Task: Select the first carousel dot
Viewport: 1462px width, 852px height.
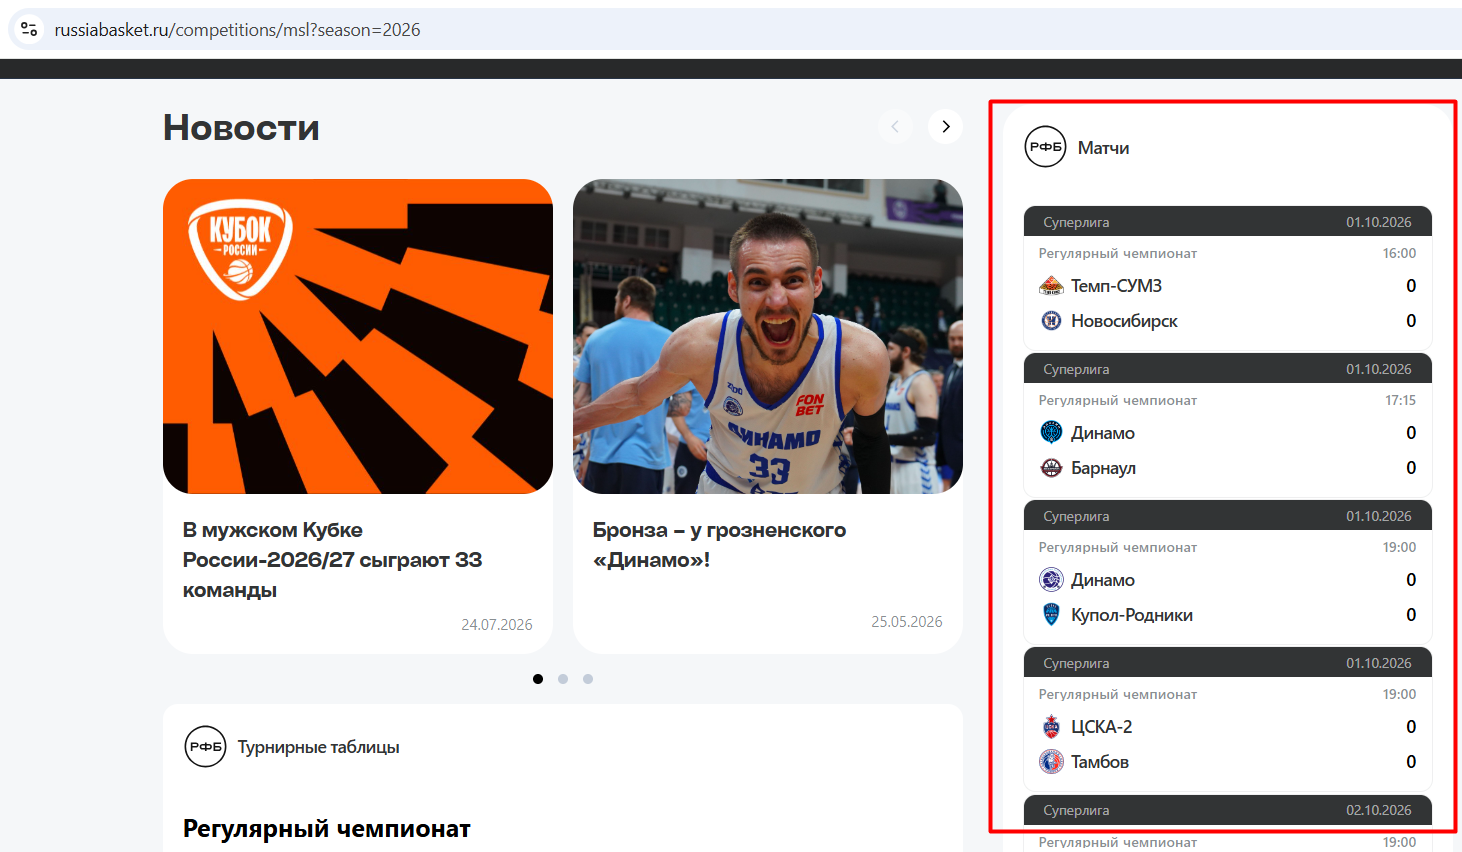Action: [x=538, y=679]
